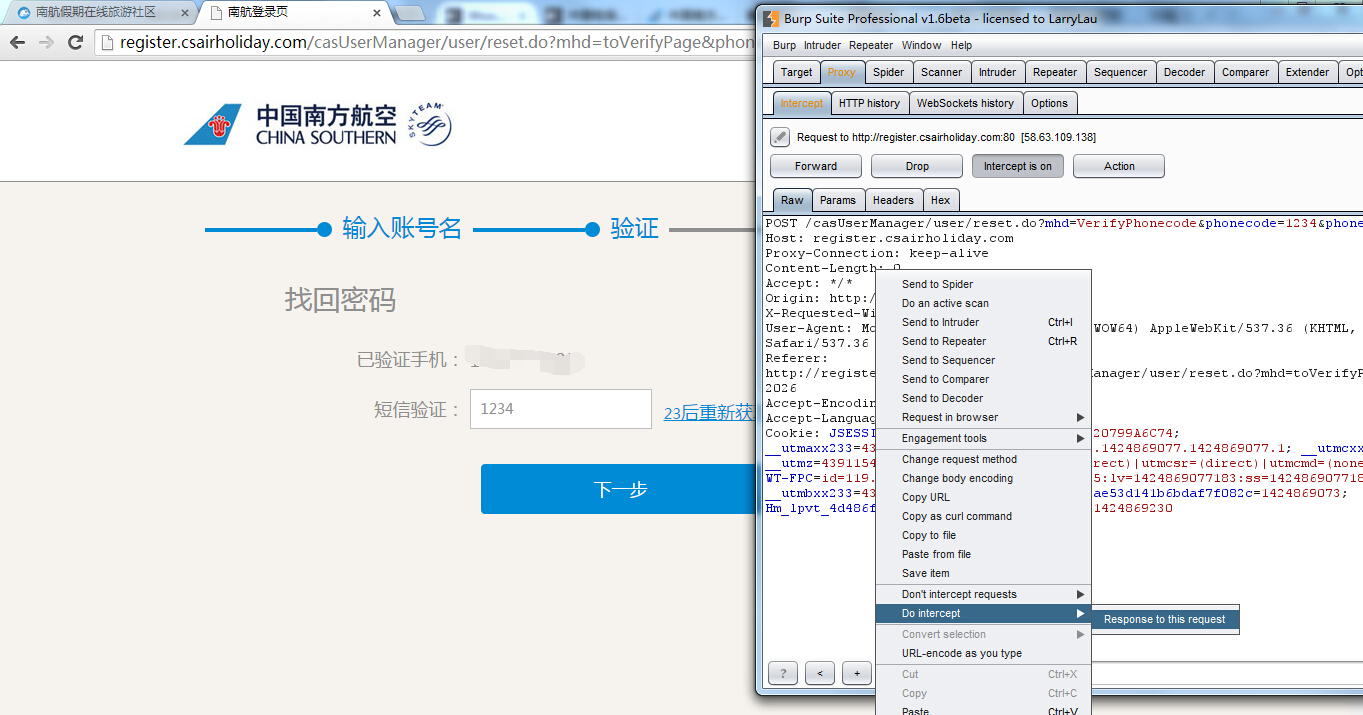Click the browser forward arrow
Image resolution: width=1363 pixels, height=715 pixels.
tap(46, 42)
